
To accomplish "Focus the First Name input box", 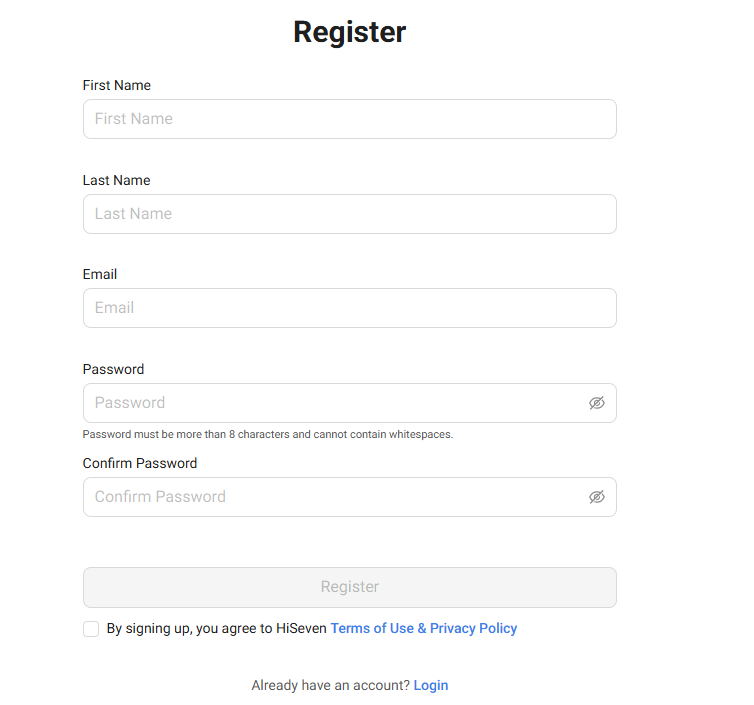I will [x=350, y=119].
